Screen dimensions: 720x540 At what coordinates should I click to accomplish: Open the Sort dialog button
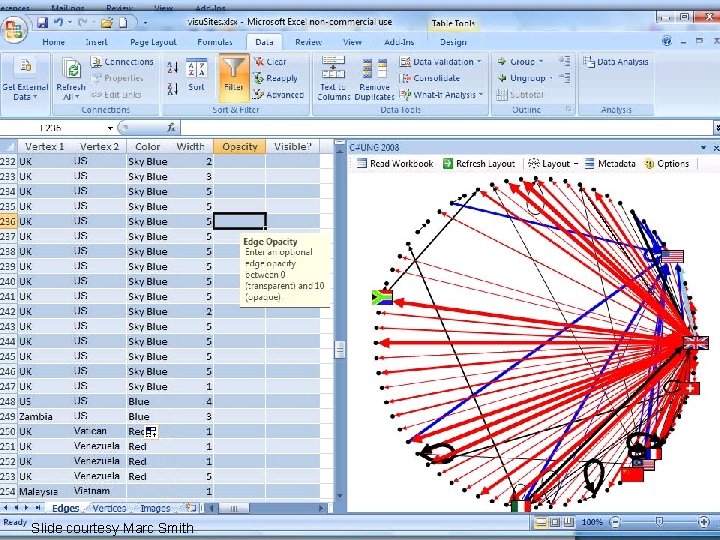click(196, 75)
